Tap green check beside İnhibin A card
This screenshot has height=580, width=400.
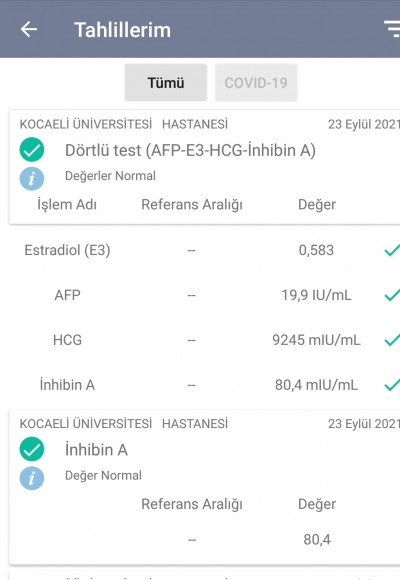[32, 449]
